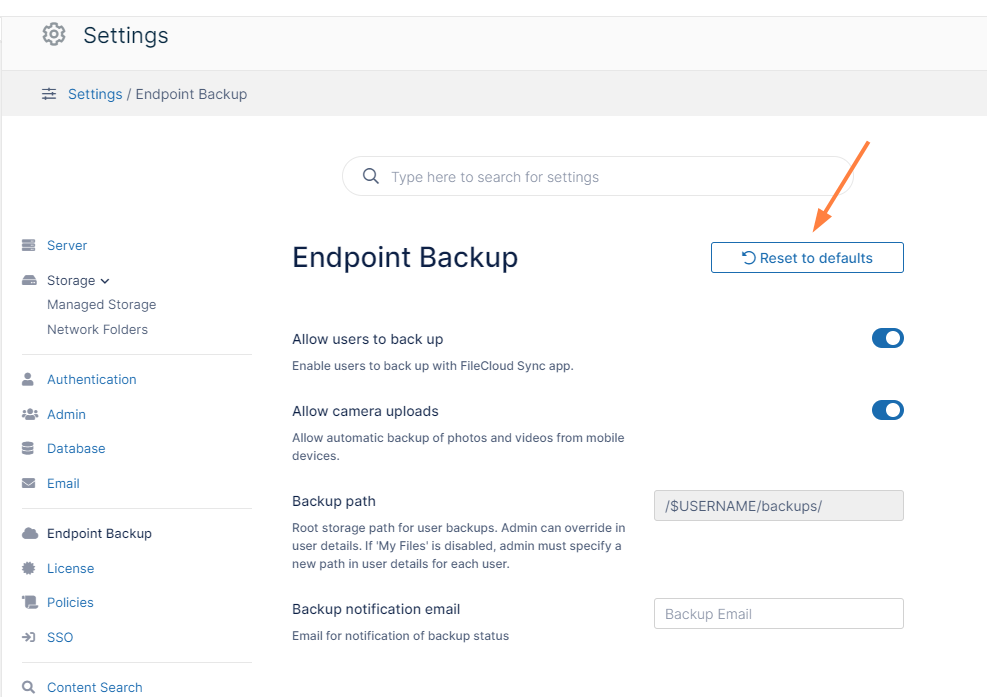Click the Admin group icon in sidebar
Viewport: 987px width, 697px height.
(29, 414)
